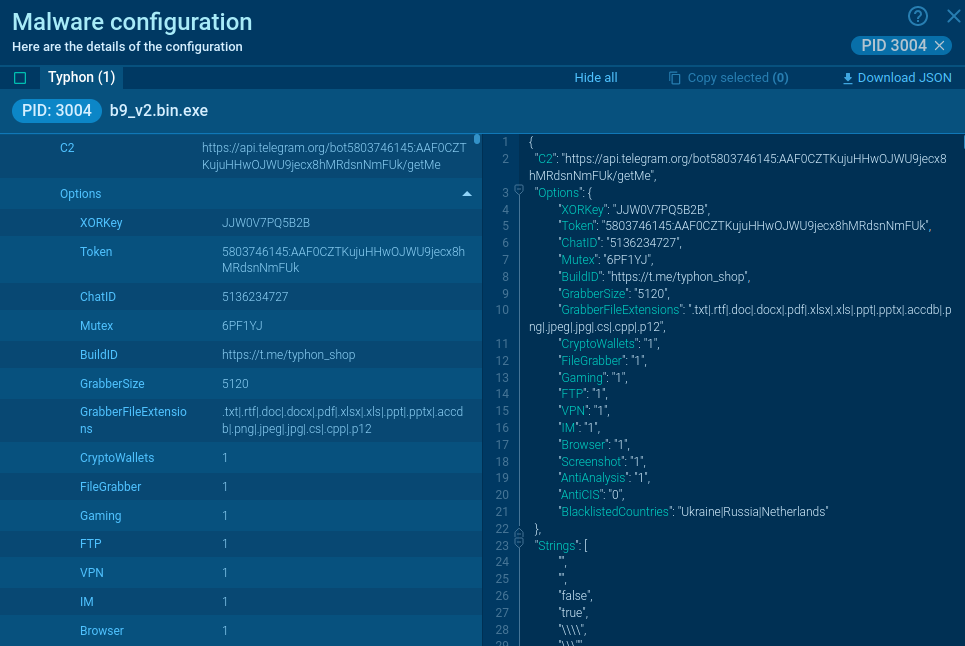The height and width of the screenshot is (646, 965).
Task: Click the b9_v2.bin.exe process name
Action: pos(159,111)
